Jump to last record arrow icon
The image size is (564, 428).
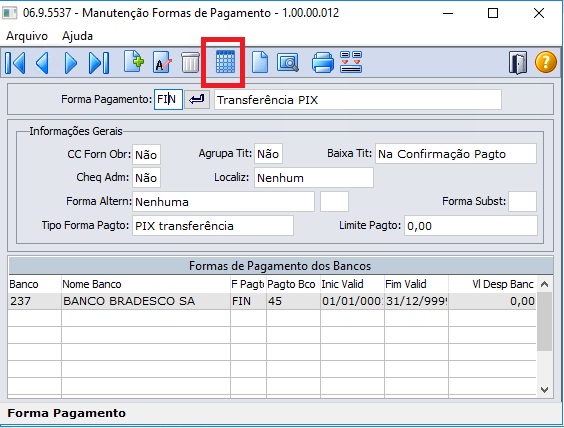[x=99, y=63]
